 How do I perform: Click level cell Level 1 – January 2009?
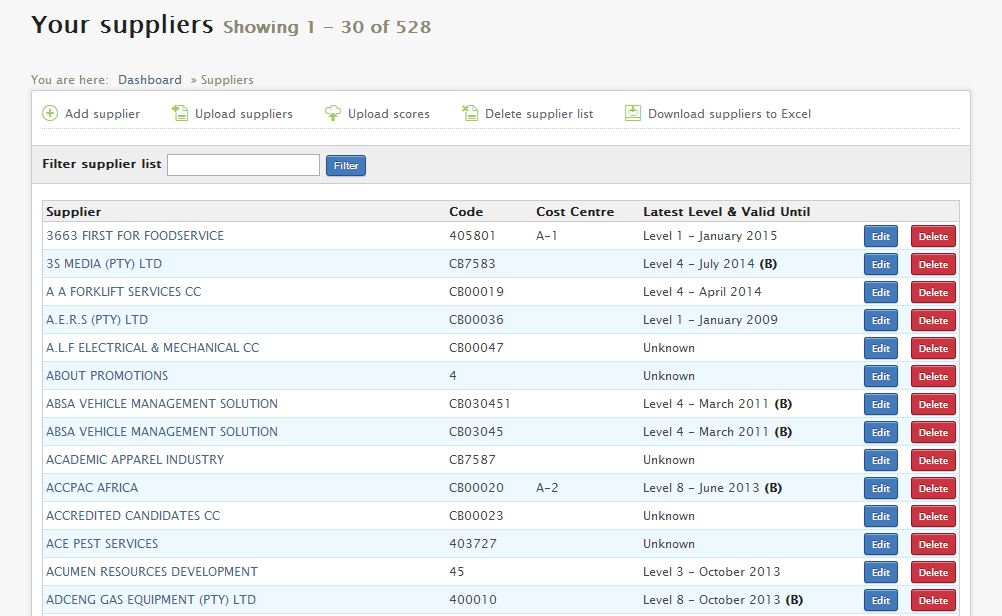pyautogui.click(x=710, y=320)
